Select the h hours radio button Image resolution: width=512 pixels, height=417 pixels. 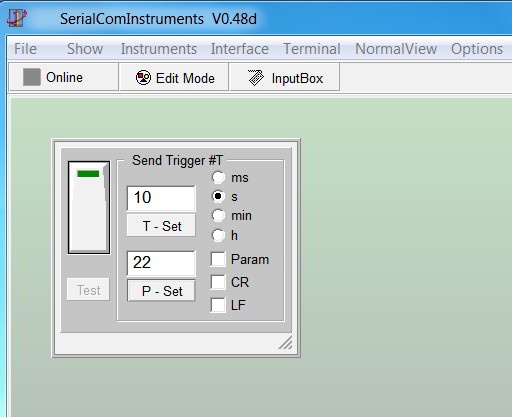click(x=218, y=235)
